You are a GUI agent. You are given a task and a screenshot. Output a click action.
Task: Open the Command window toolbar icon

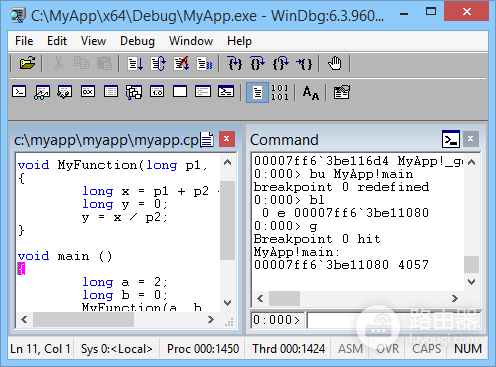pos(19,91)
